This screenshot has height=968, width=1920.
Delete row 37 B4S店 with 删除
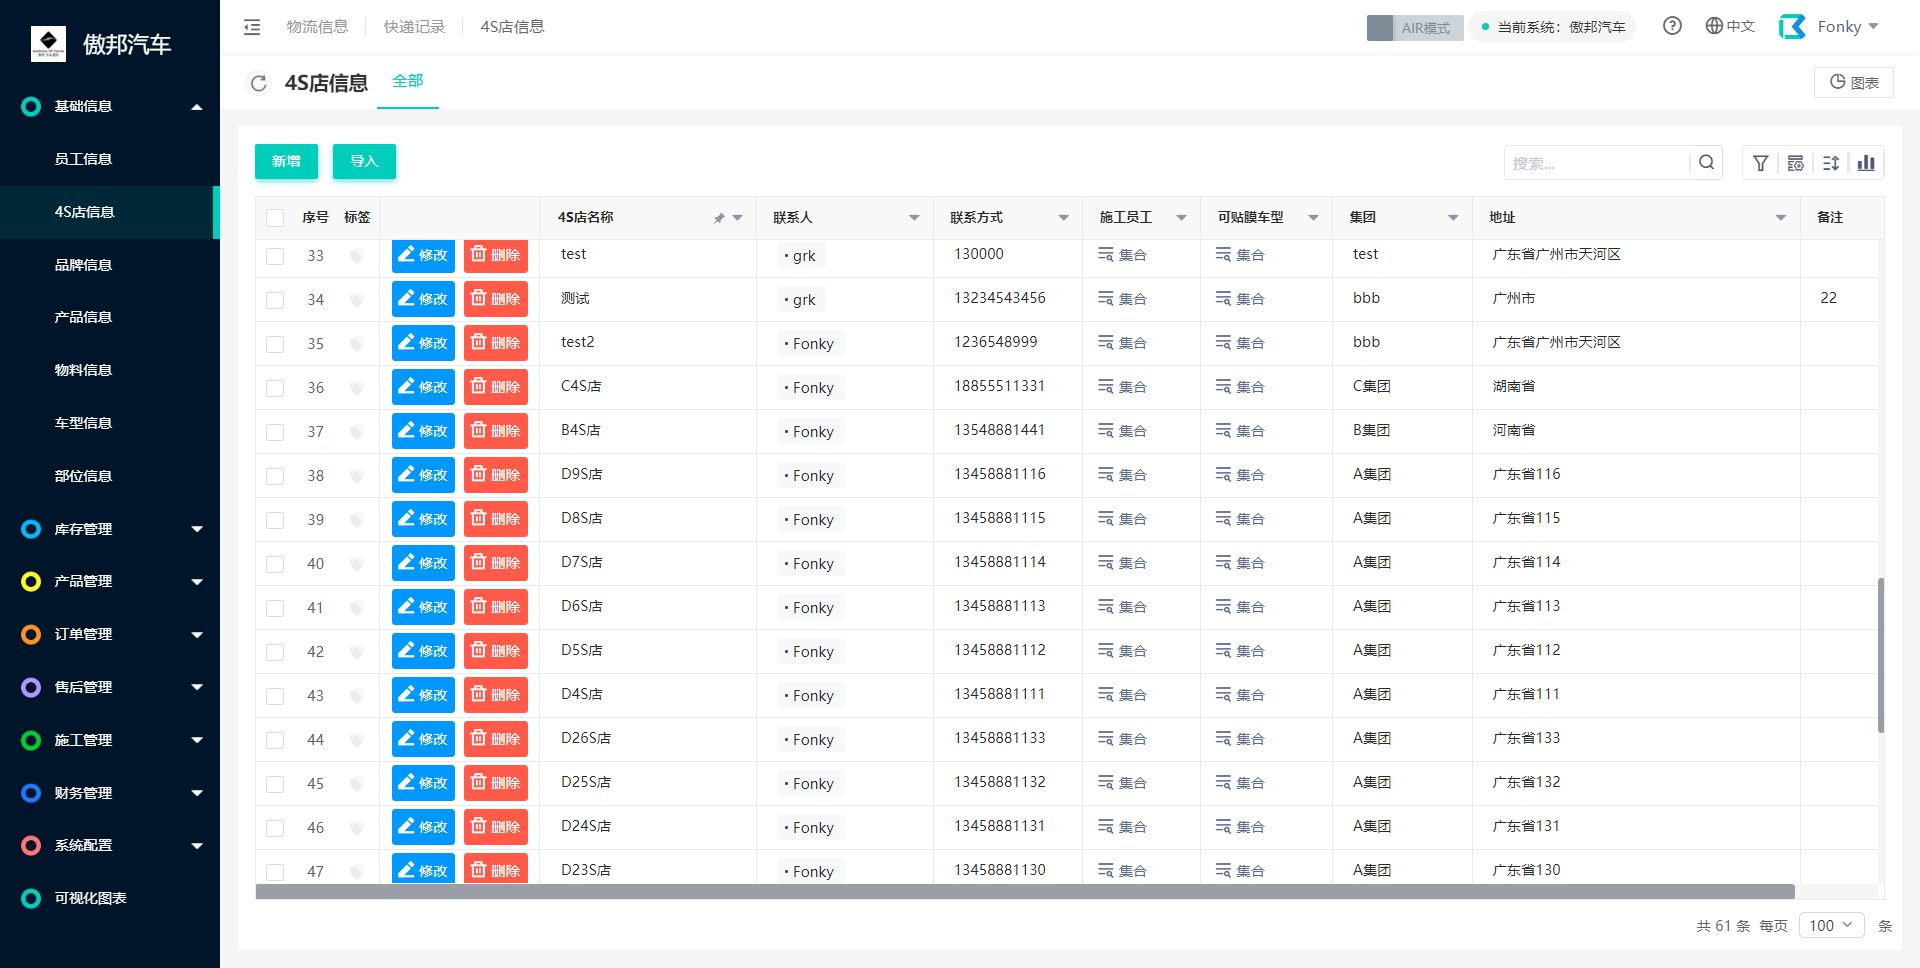(x=496, y=431)
